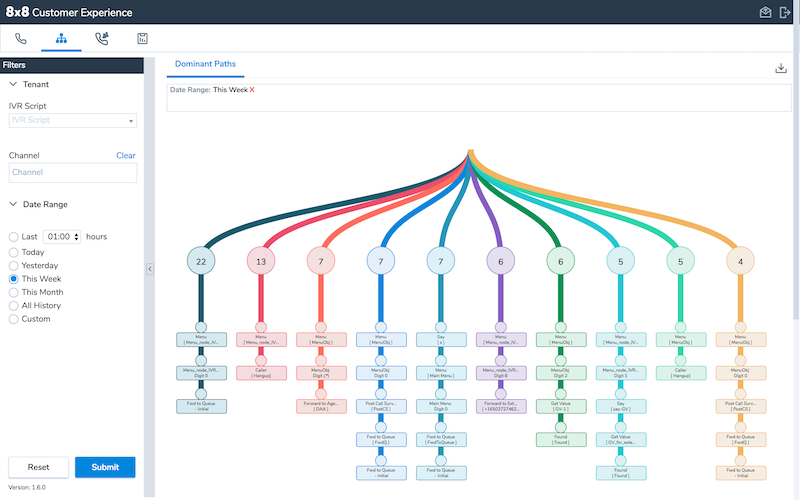Select the Get Value [GV-1] node
Image resolution: width=800 pixels, height=500 pixels.
click(561, 406)
